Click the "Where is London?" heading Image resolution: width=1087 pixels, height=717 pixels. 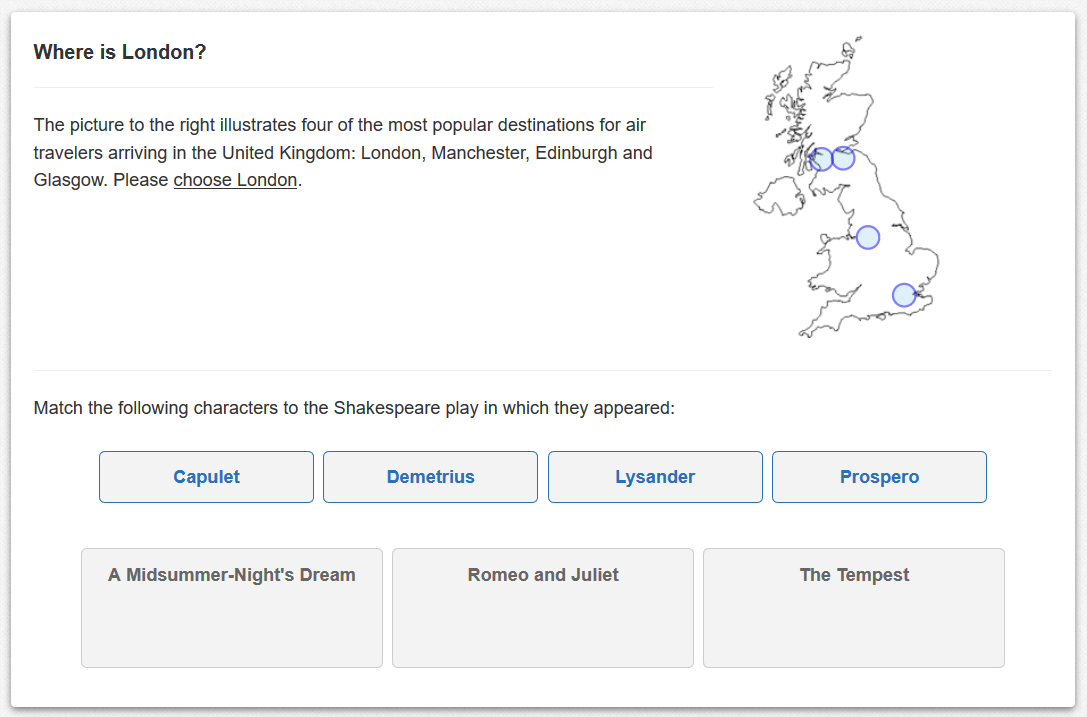120,52
